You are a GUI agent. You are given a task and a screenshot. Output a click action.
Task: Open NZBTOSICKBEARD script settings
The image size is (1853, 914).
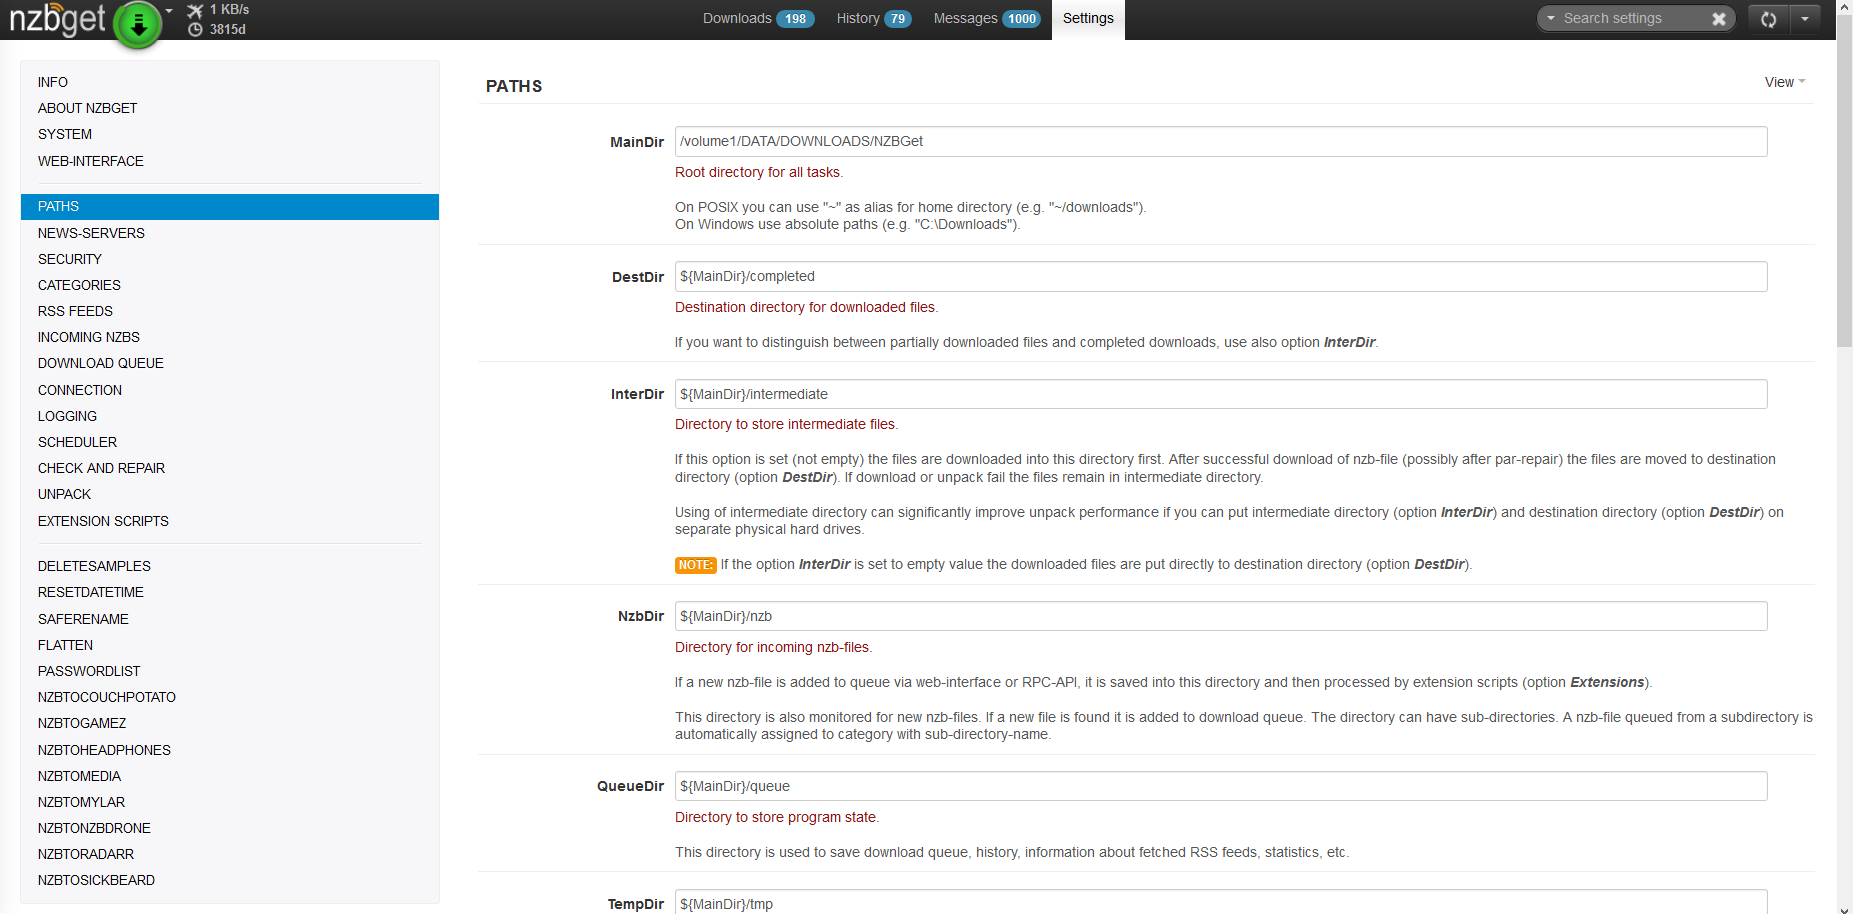coord(230,880)
